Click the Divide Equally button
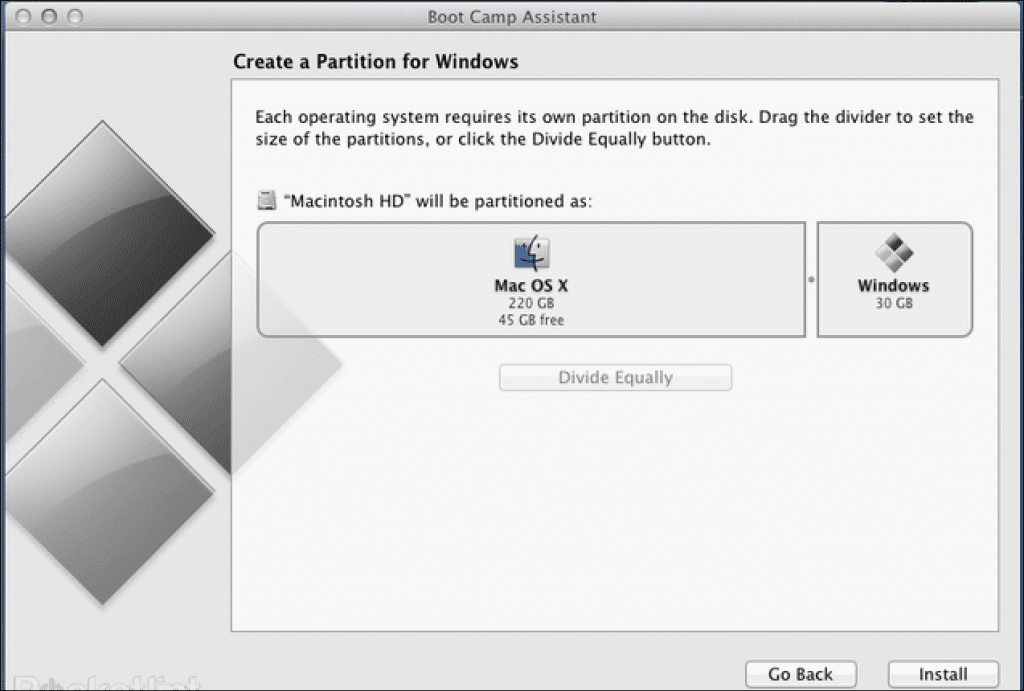 615,378
